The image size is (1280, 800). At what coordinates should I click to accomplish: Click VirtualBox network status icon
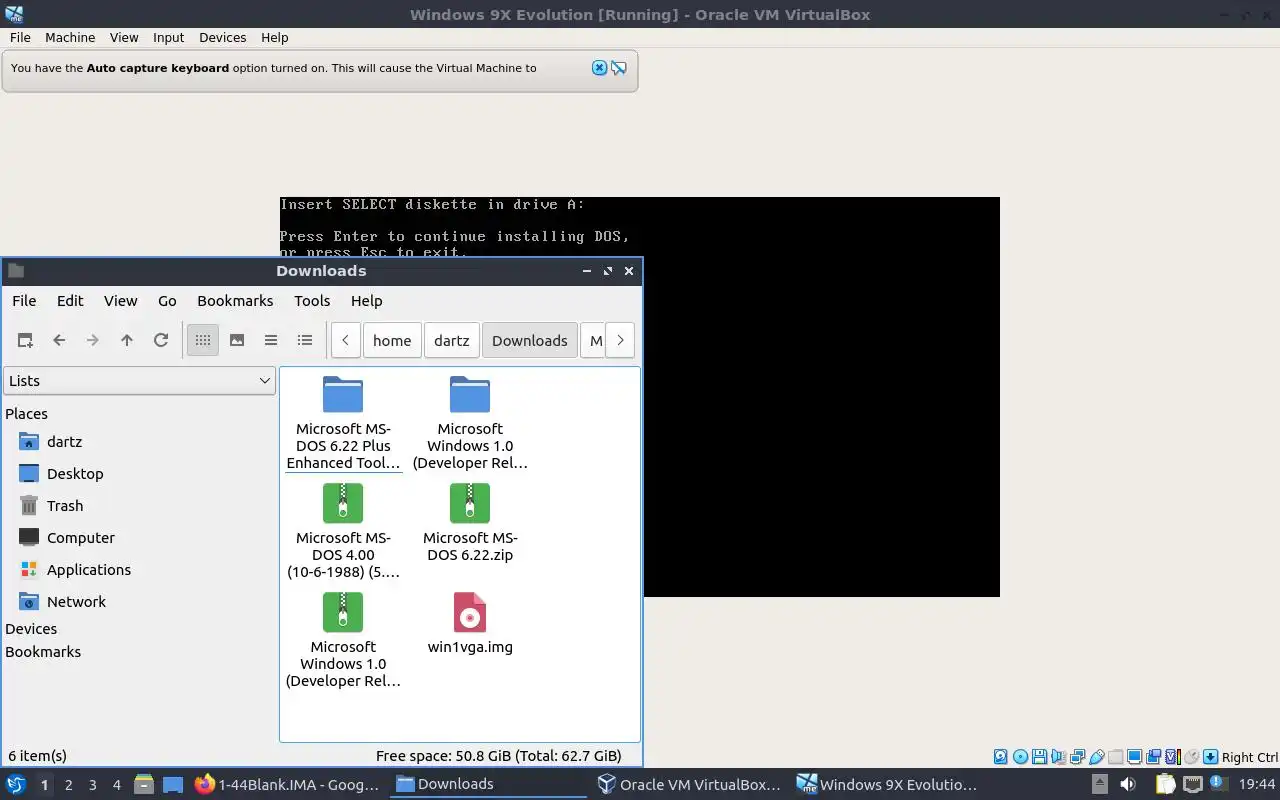pos(1077,757)
